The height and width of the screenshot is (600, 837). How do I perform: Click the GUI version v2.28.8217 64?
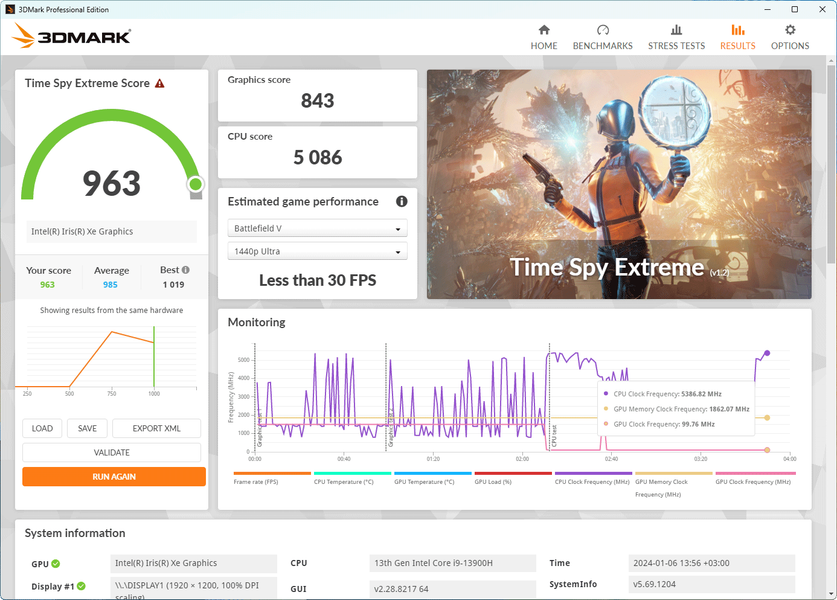click(452, 589)
